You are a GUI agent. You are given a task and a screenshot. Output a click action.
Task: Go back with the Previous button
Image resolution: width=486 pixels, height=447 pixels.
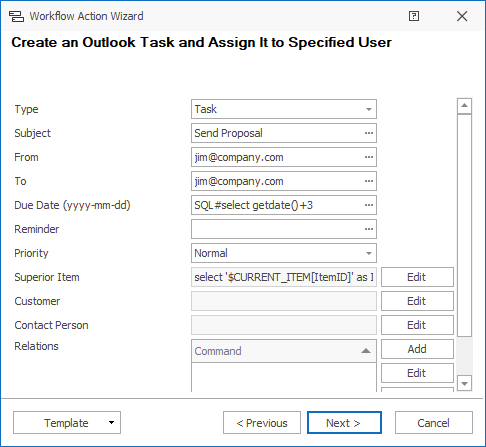click(x=262, y=423)
